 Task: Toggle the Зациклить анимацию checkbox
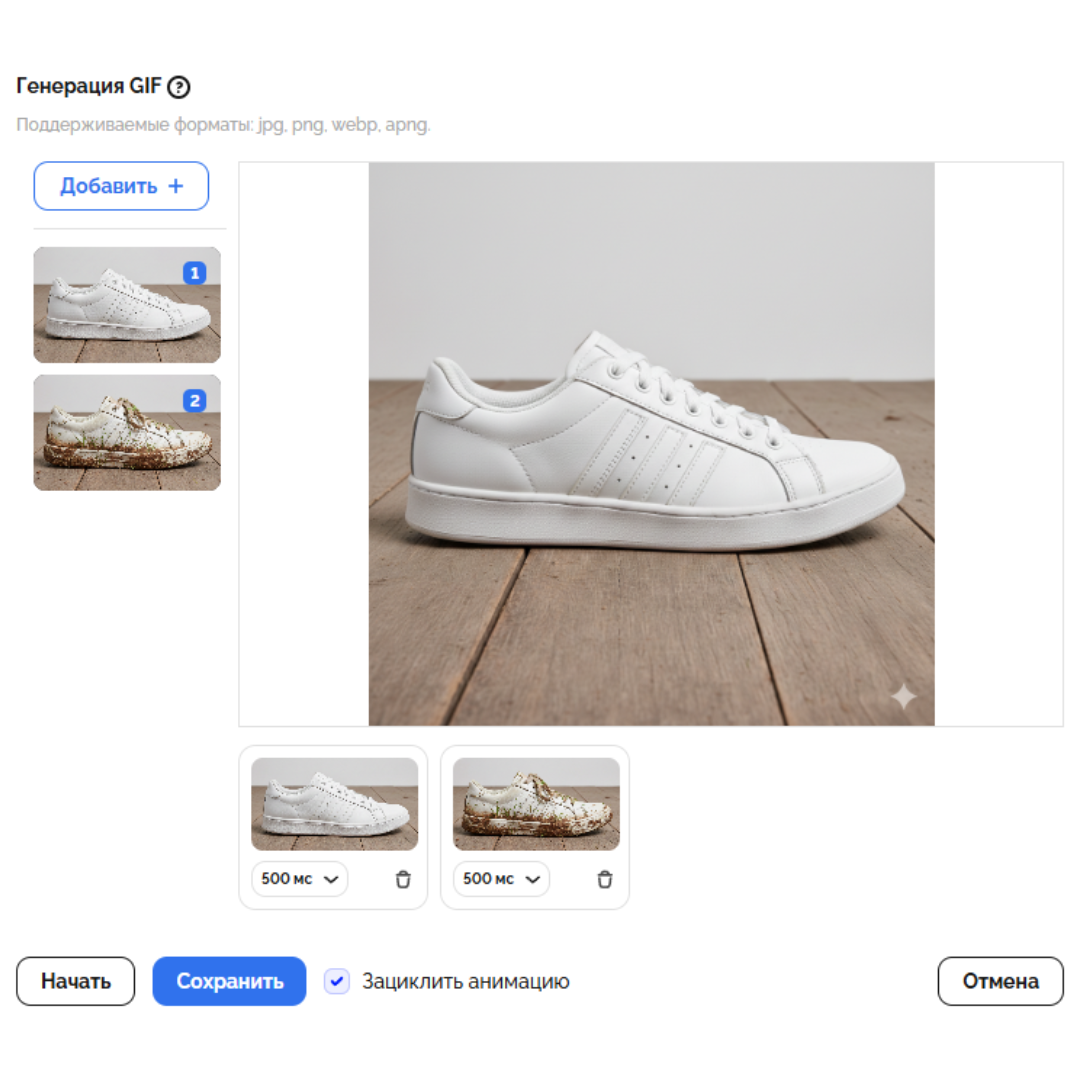337,981
